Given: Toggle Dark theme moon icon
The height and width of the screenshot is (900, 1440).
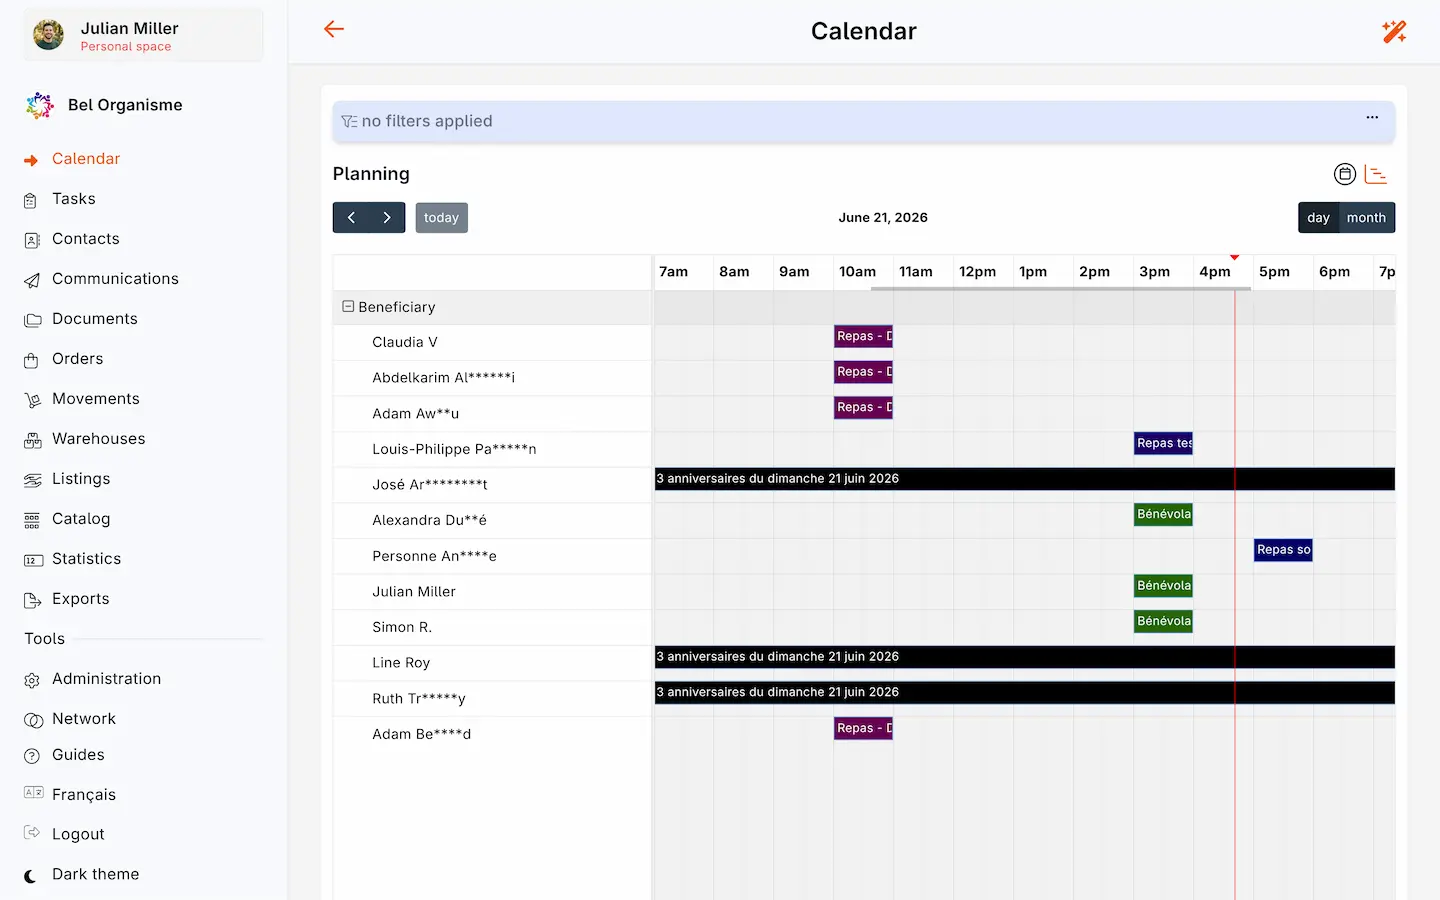Looking at the screenshot, I should (30, 876).
